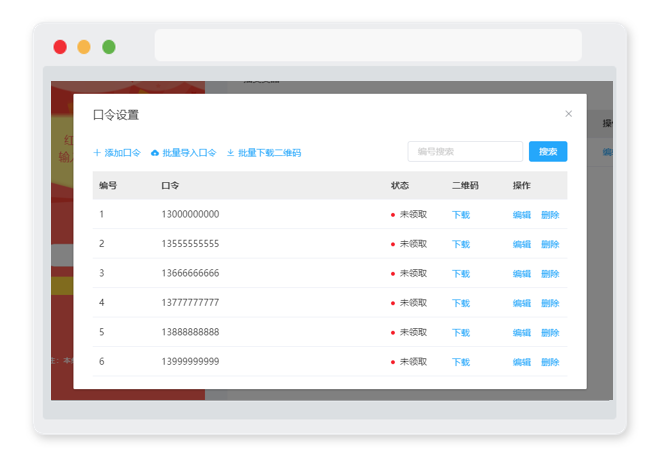This screenshot has width=660, height=460.
Task: Select the 口令 text 13000000000
Action: click(x=190, y=214)
